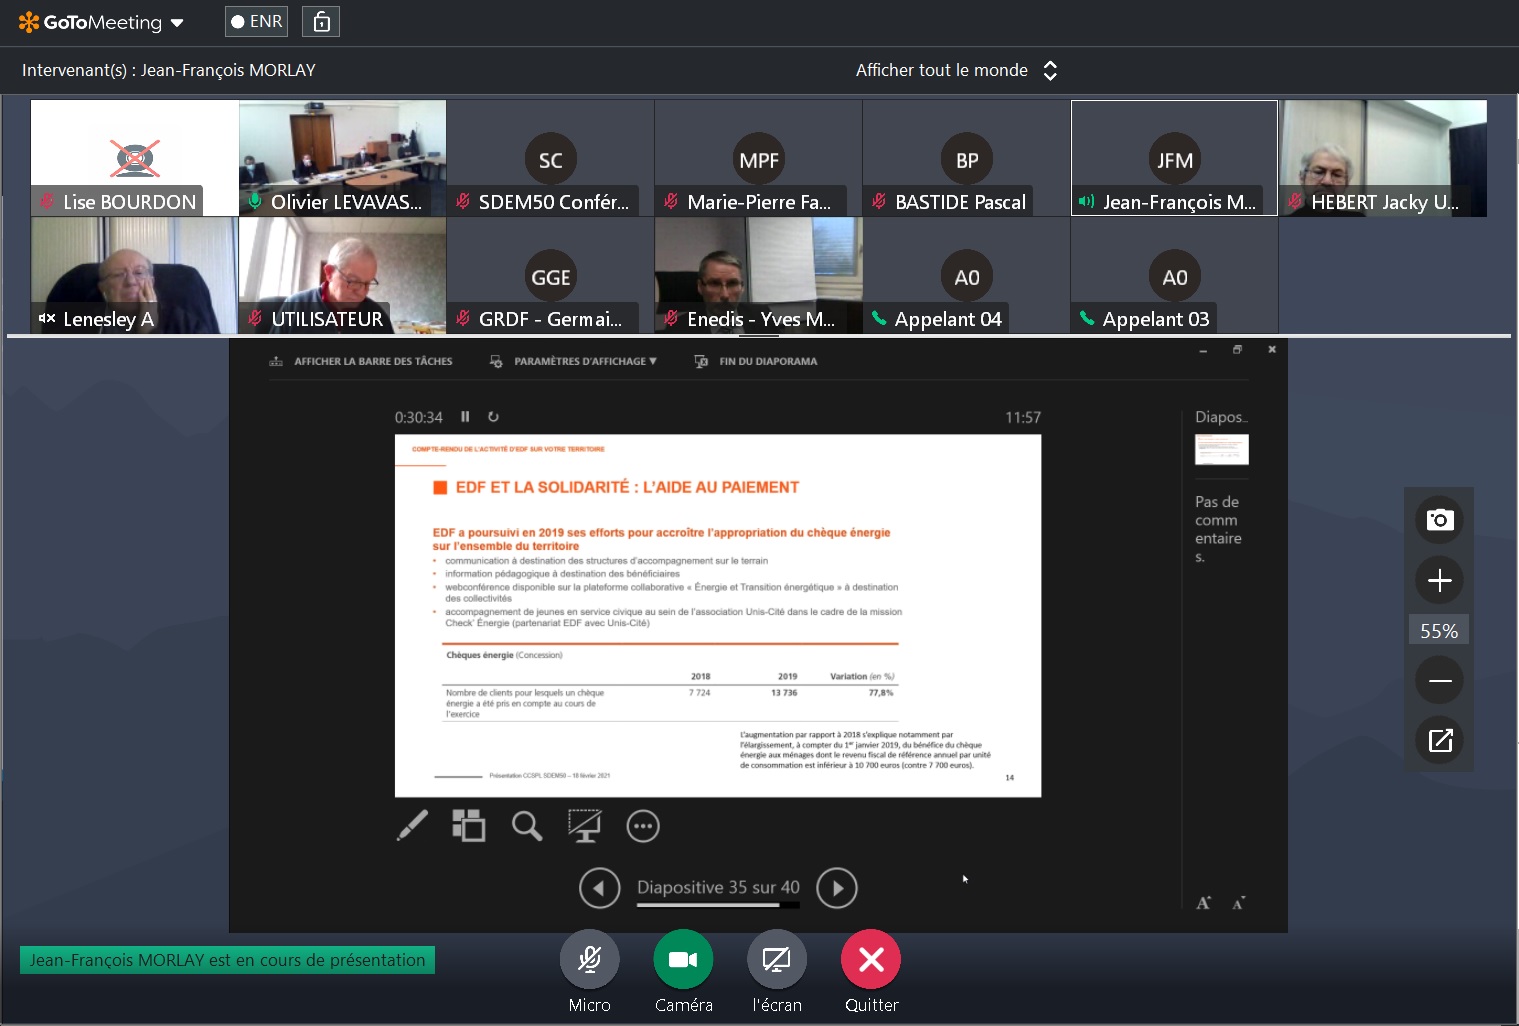
Task: Open the GoToMeeting menu dropdown
Action: point(177,23)
